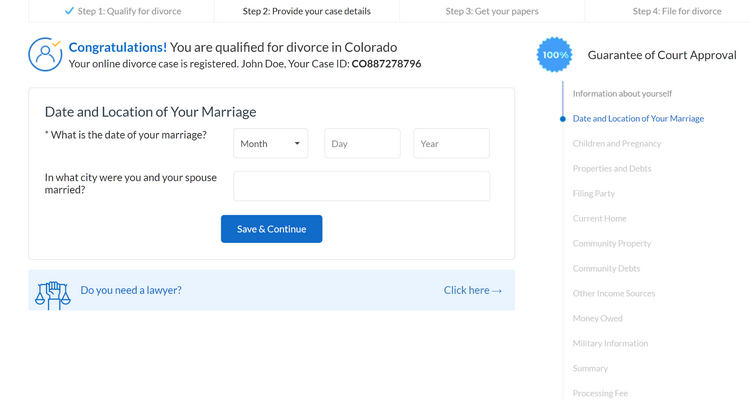Select Step 3: Get your papers tab
The image size is (750, 401).
492,12
